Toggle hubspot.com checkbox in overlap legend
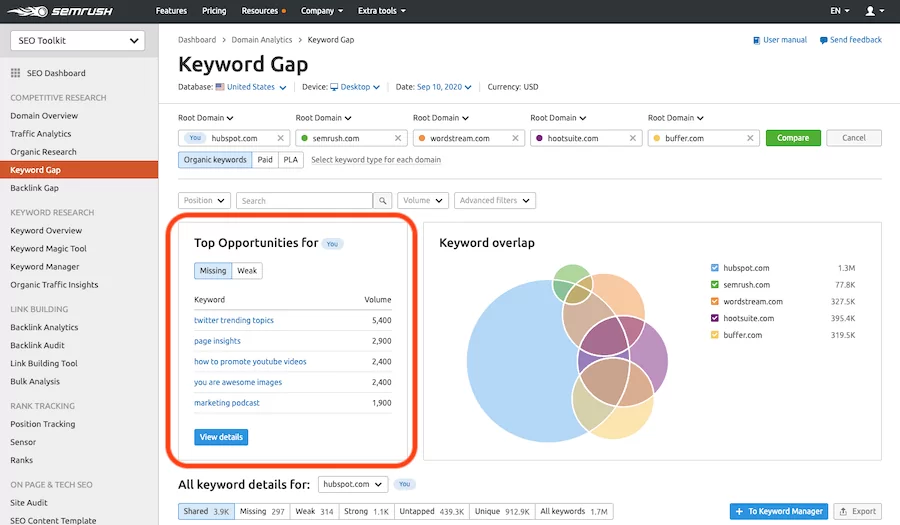The height and width of the screenshot is (525, 900). (715, 267)
